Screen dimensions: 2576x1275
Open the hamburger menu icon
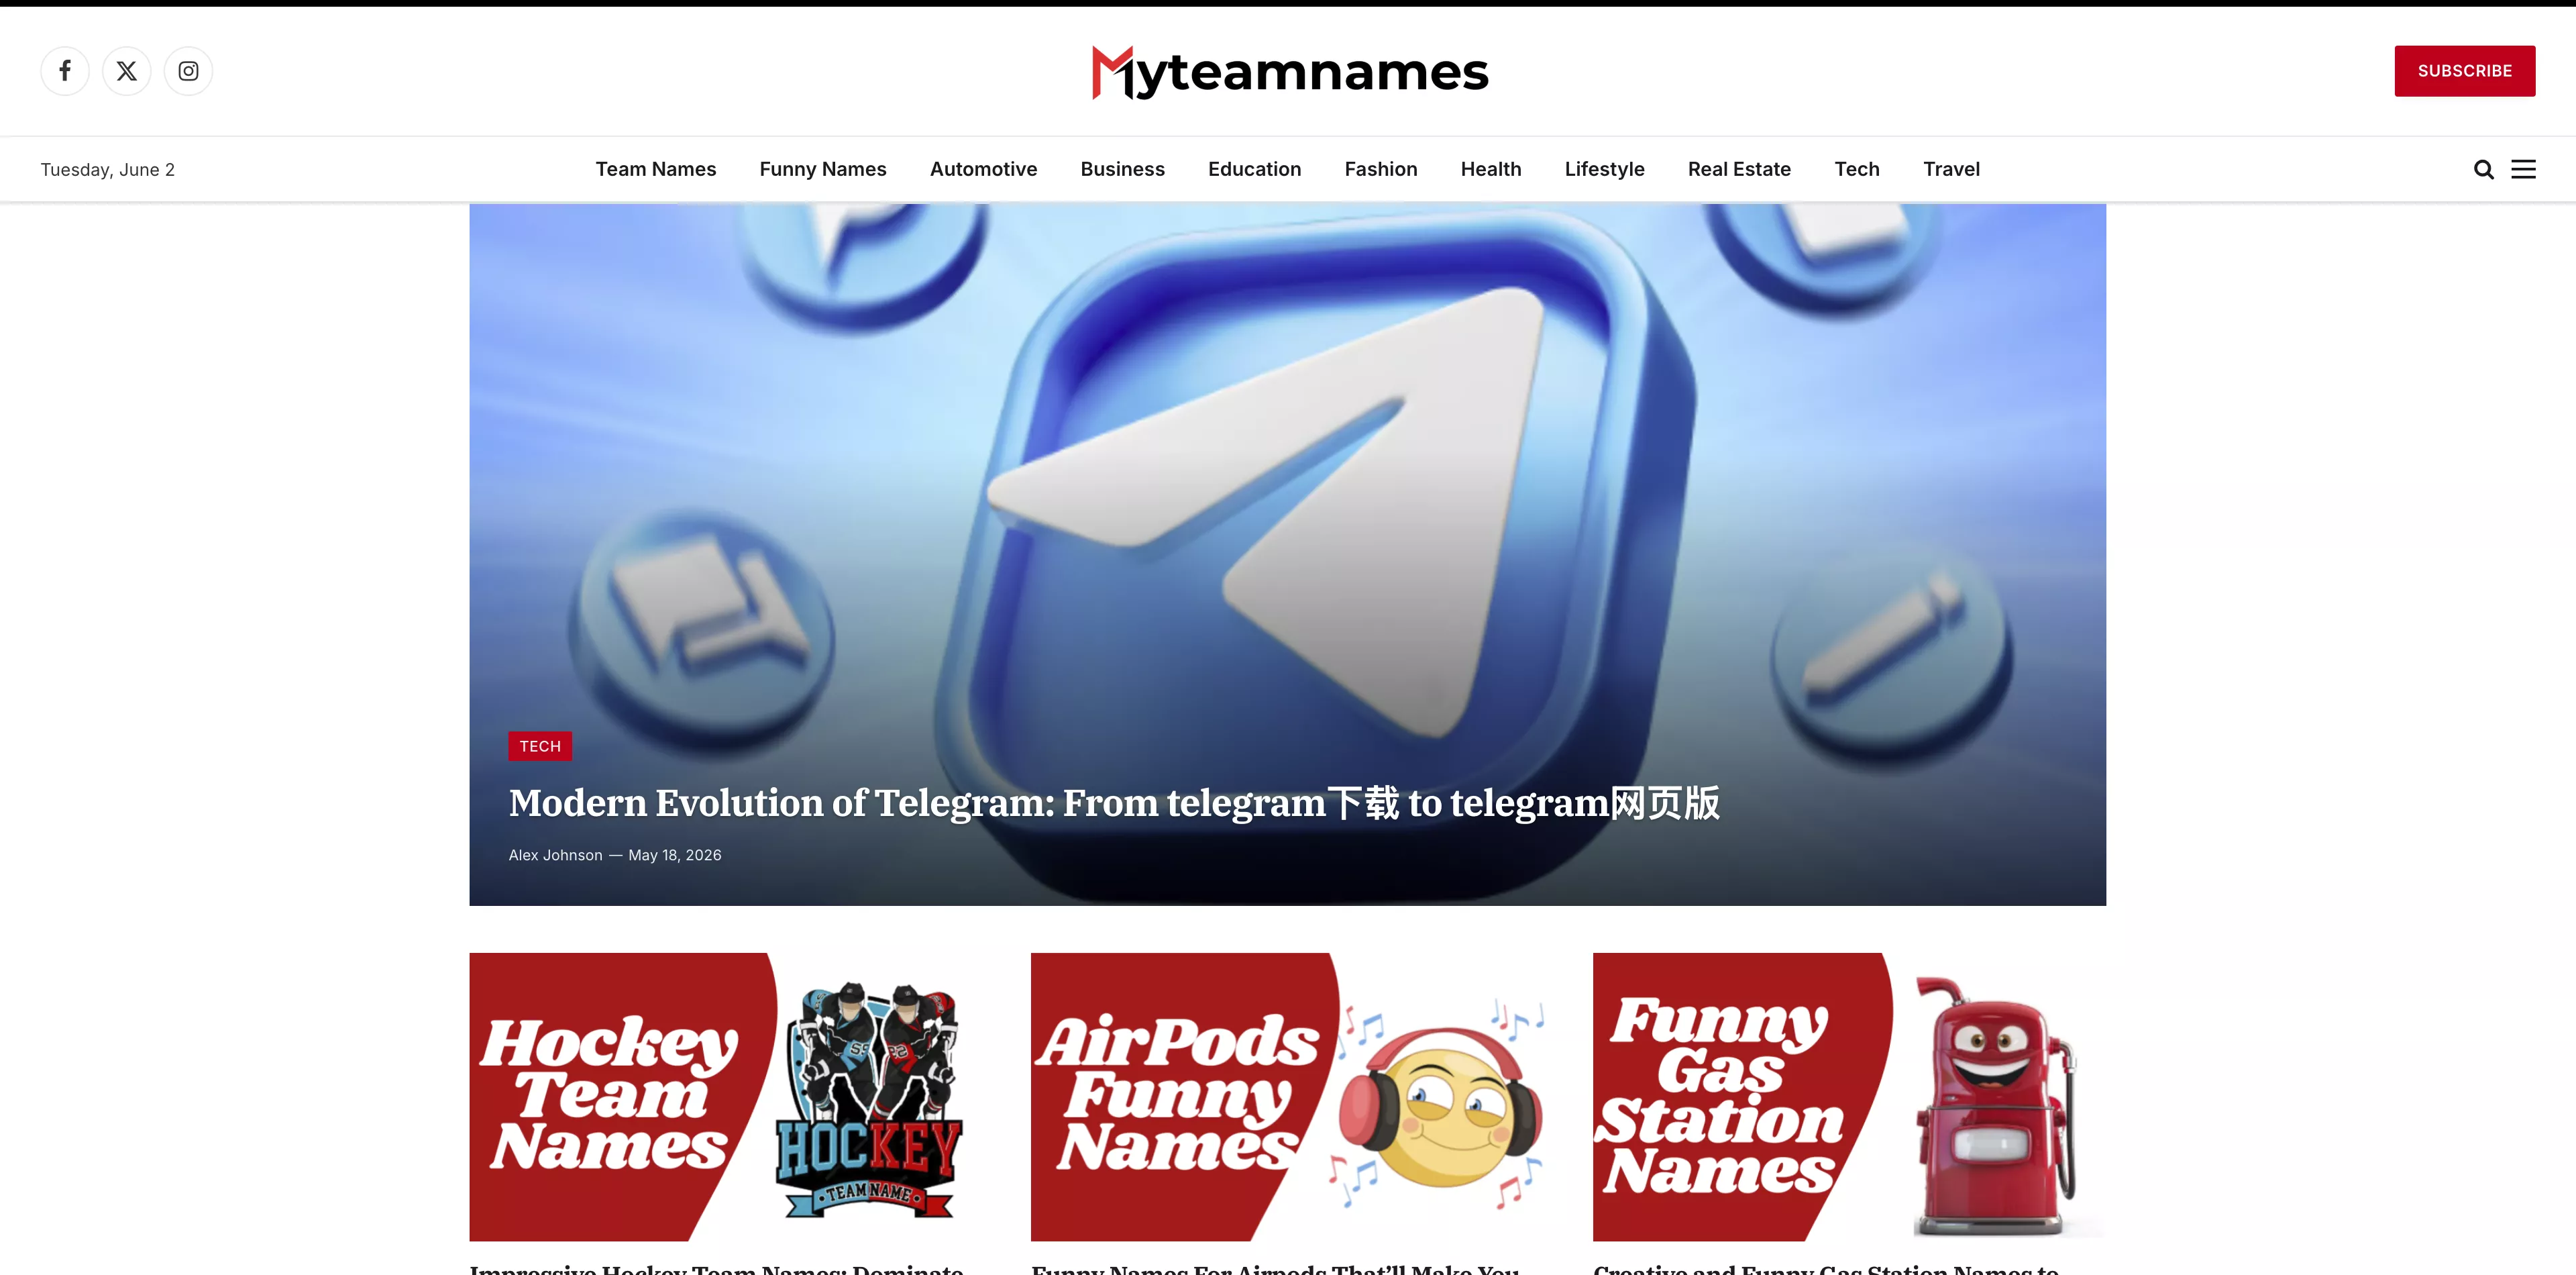point(2523,169)
